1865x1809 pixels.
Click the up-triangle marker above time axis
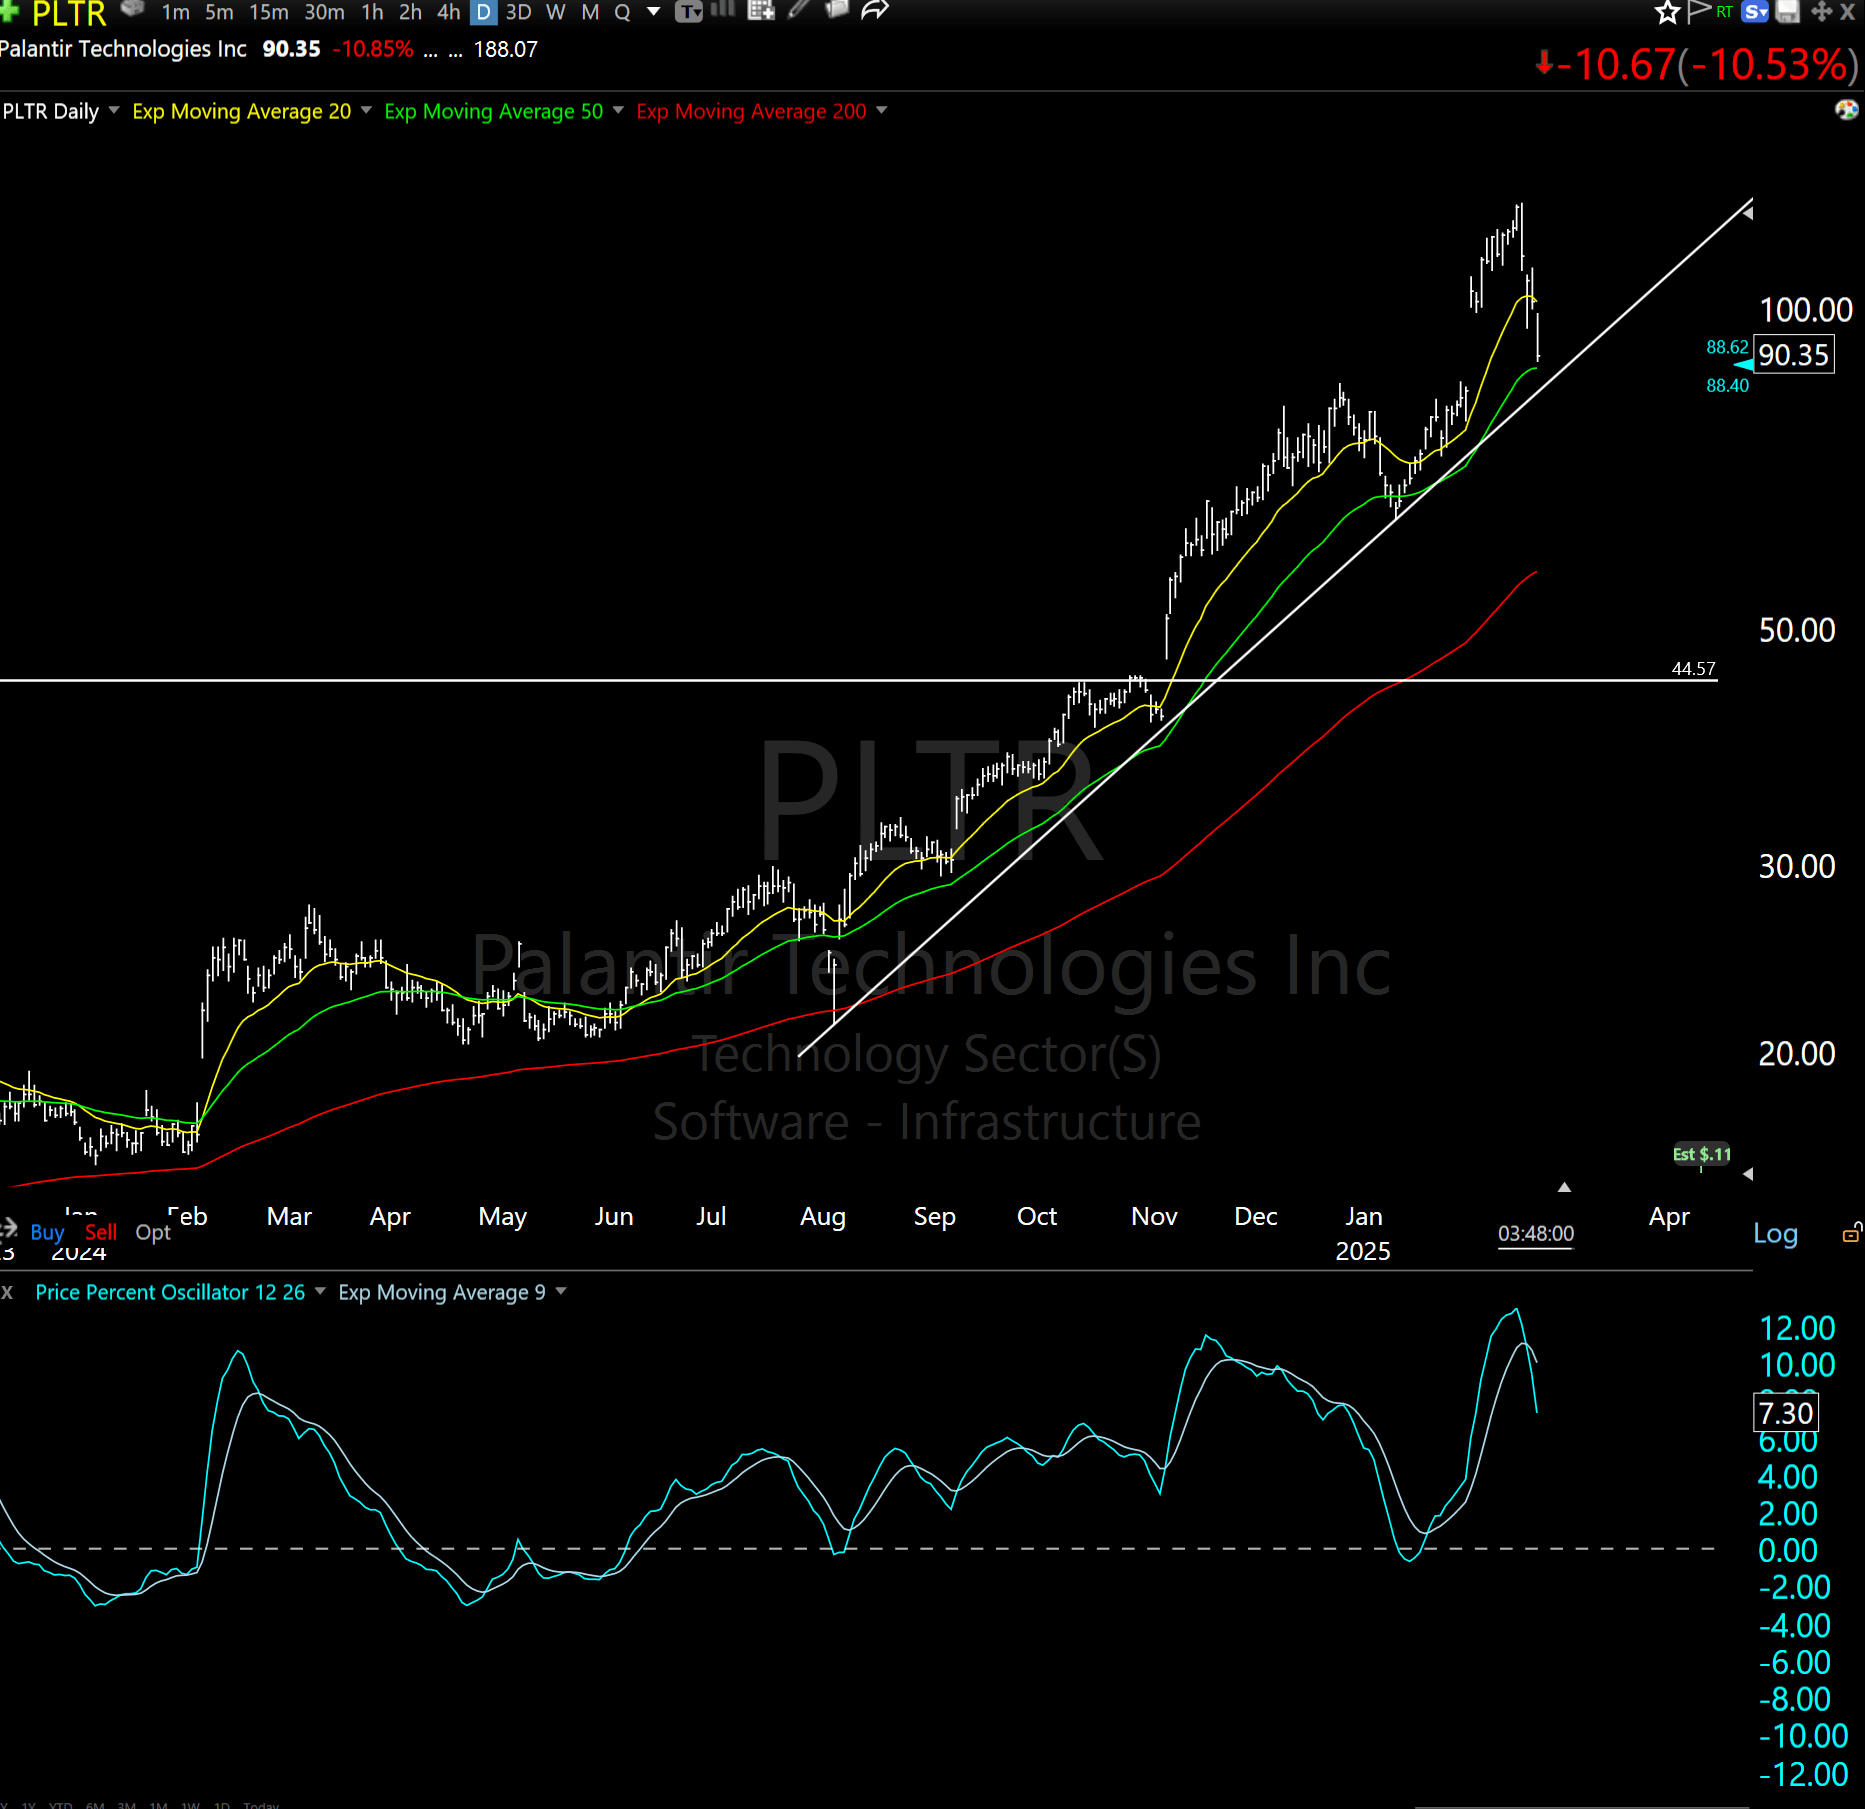1564,1187
